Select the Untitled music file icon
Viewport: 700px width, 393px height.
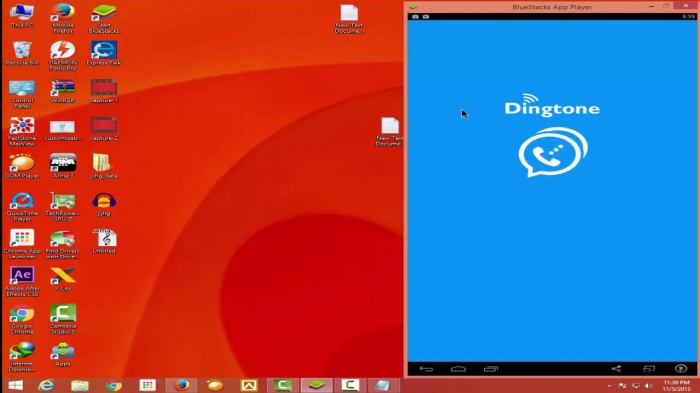click(104, 242)
